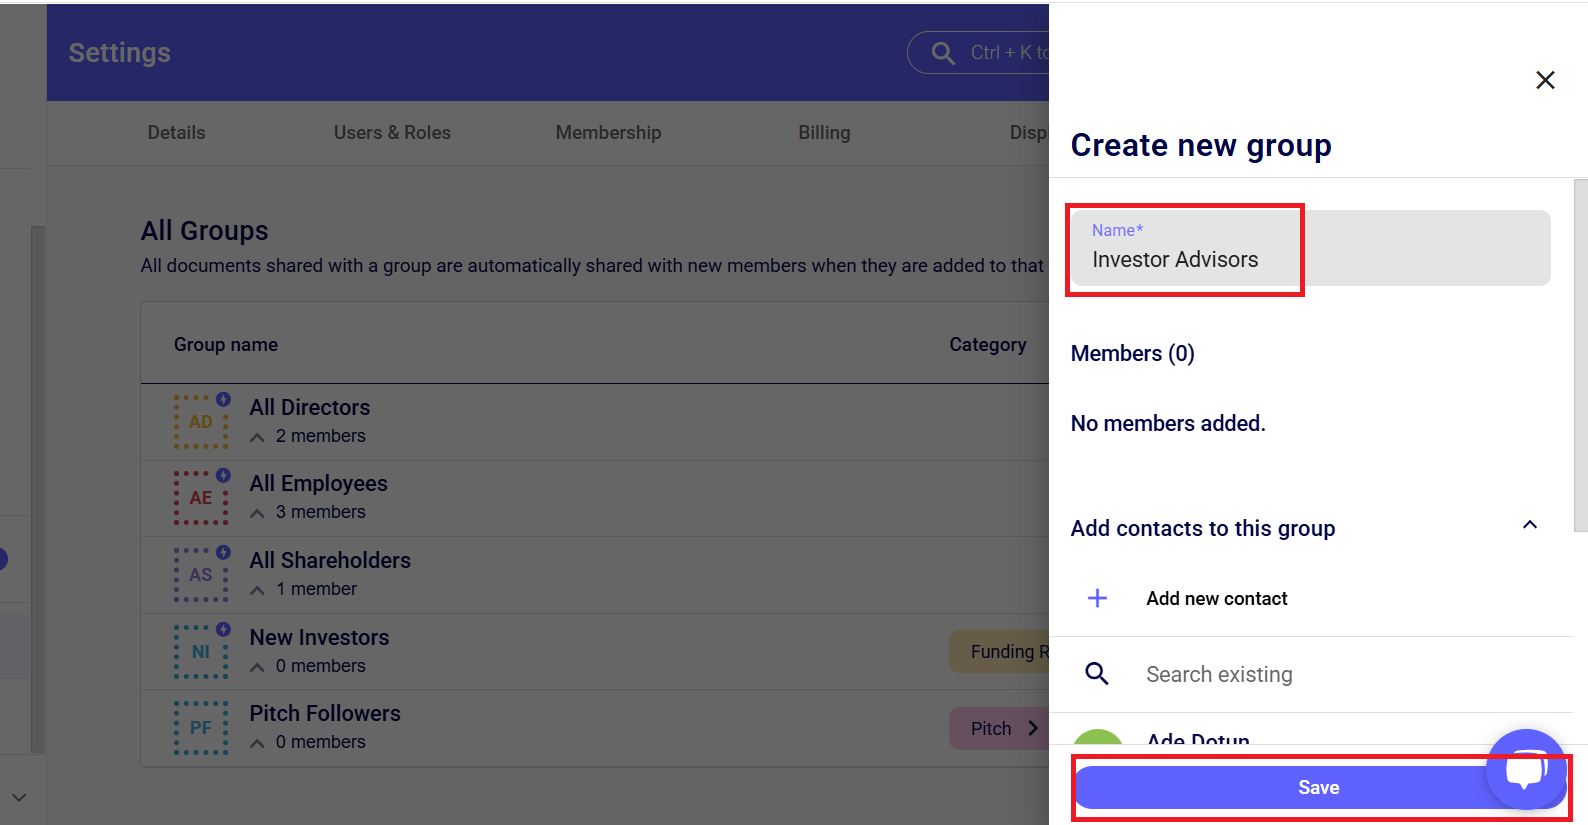Click the plus icon beside Add new contact
The width and height of the screenshot is (1588, 825).
click(1097, 598)
